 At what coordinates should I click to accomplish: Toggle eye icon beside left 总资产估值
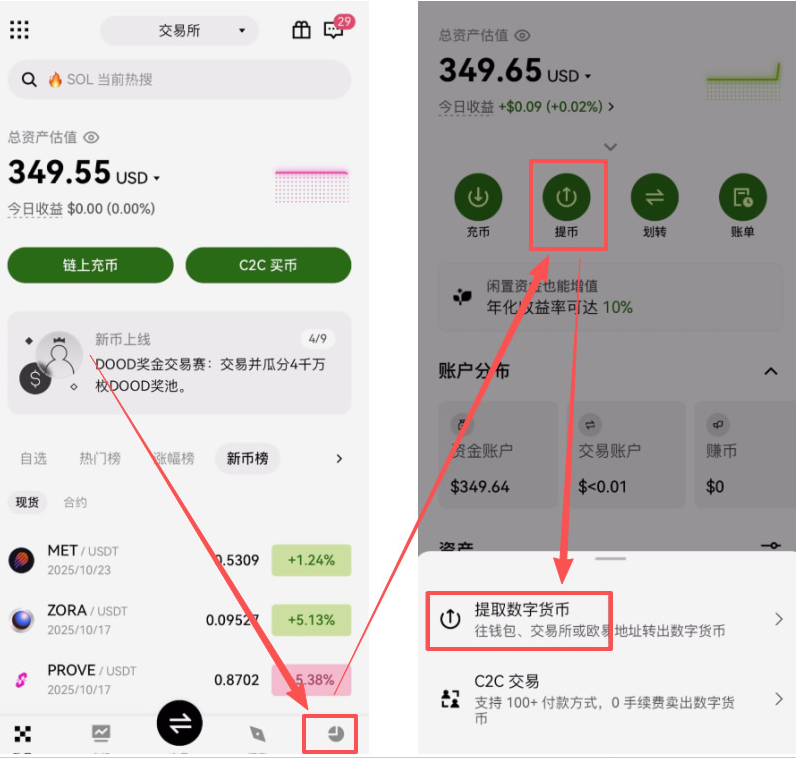coord(91,138)
